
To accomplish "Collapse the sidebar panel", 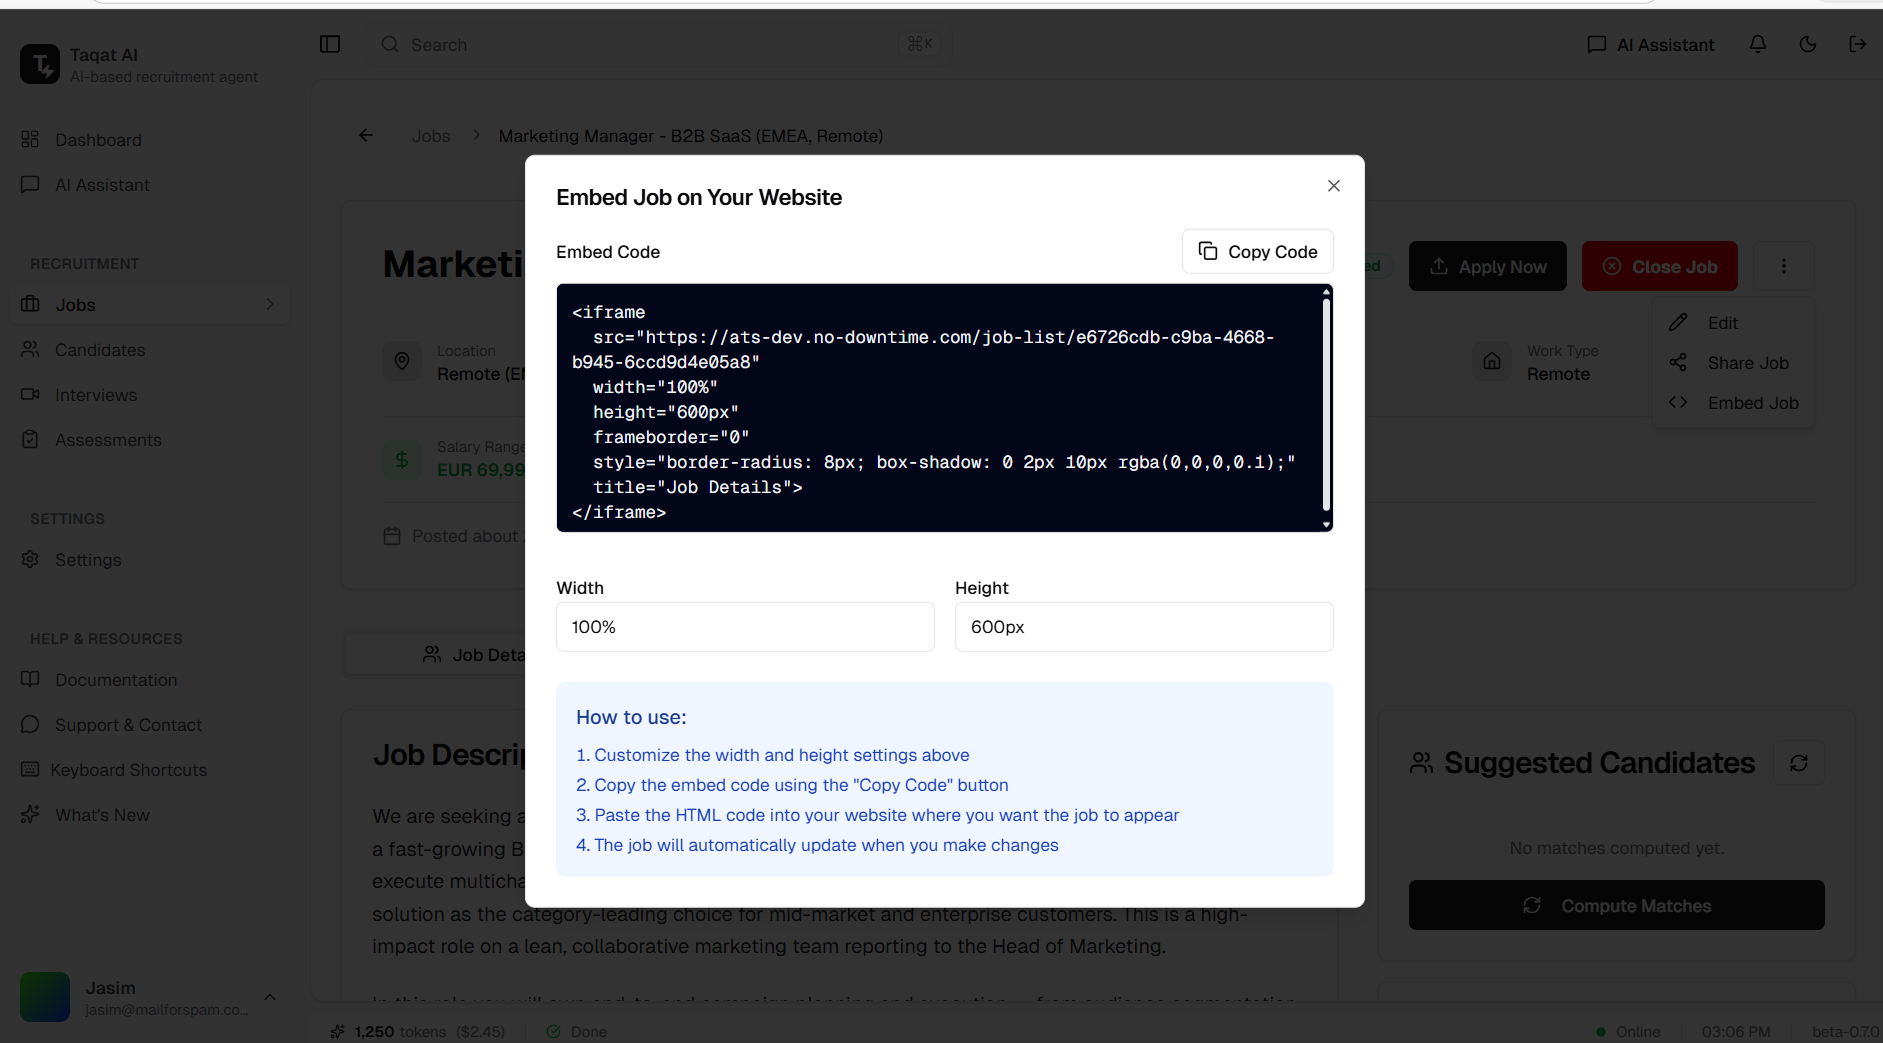I will click(x=330, y=44).
